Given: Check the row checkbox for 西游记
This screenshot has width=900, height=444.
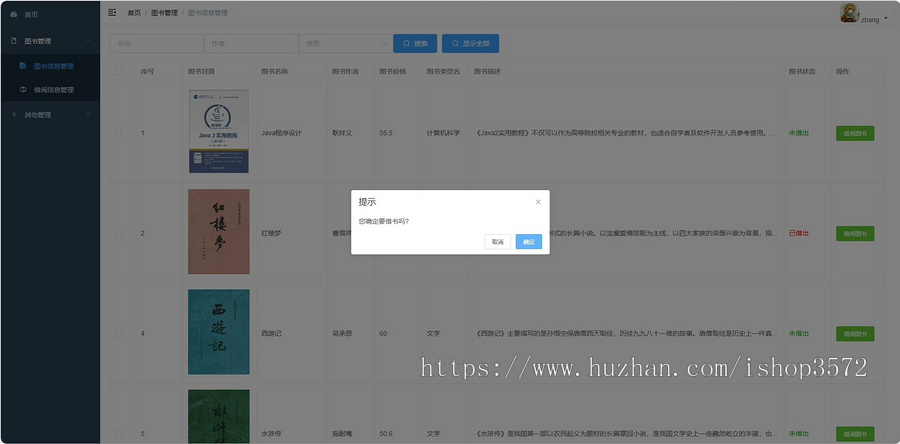Looking at the screenshot, I should [x=118, y=333].
